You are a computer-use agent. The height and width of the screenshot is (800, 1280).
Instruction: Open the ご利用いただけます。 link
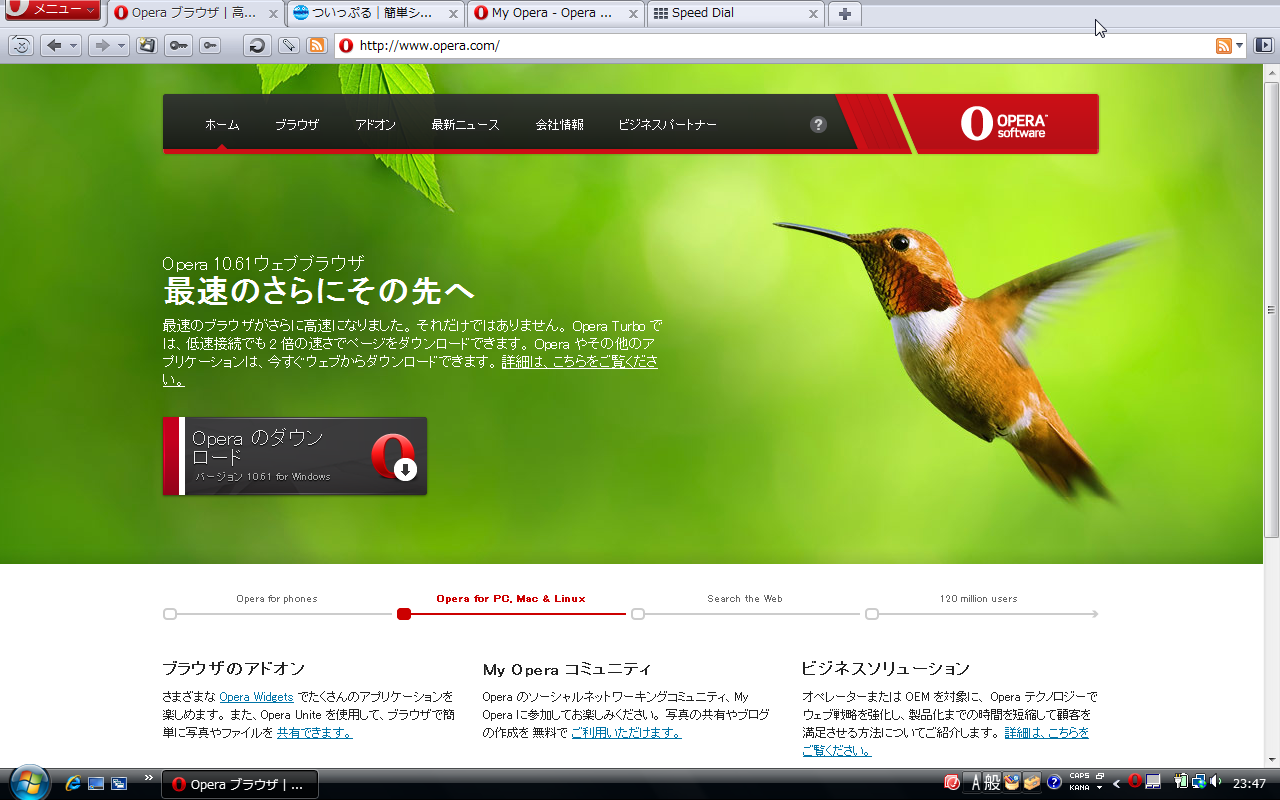pyautogui.click(x=626, y=733)
